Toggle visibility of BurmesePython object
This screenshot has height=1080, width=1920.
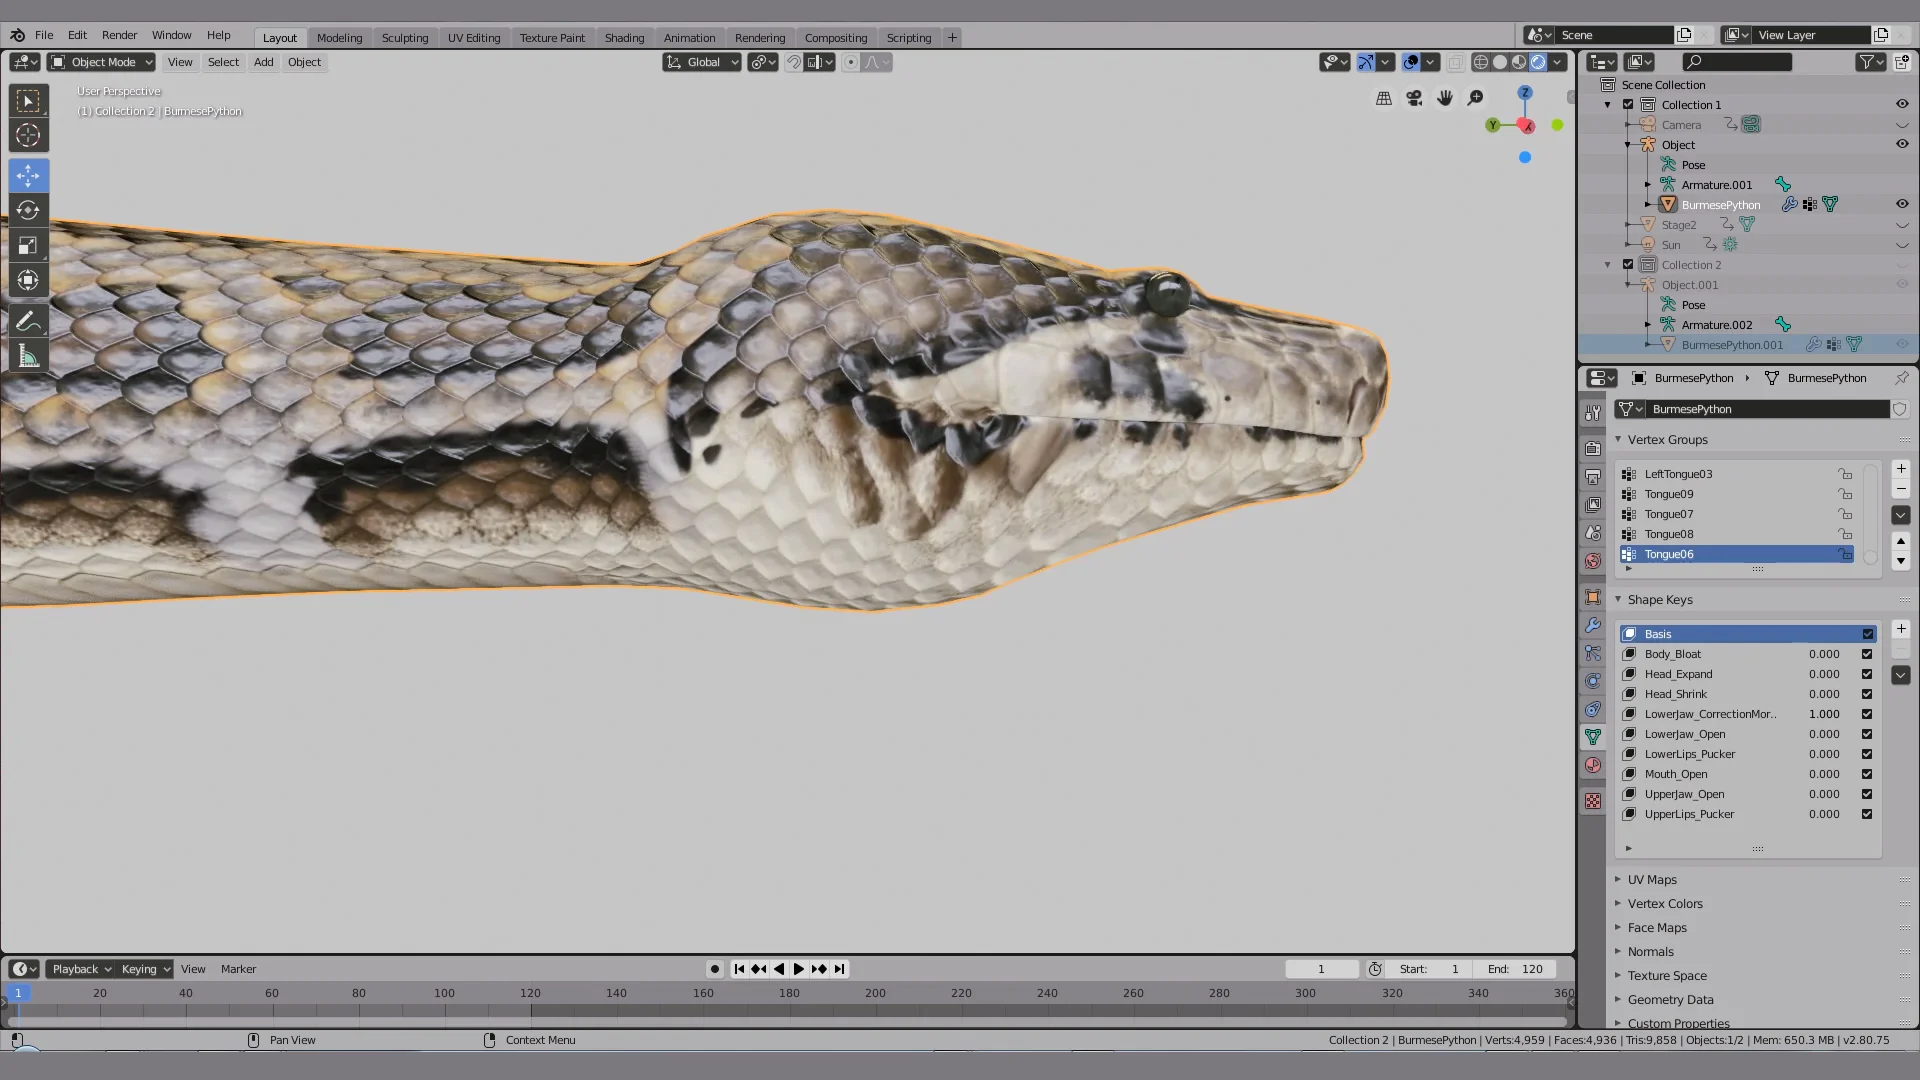pos(1902,204)
